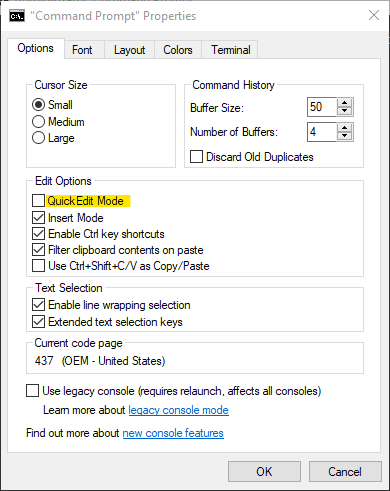The width and height of the screenshot is (390, 491).
Task: Click the OK button
Action: point(264,472)
